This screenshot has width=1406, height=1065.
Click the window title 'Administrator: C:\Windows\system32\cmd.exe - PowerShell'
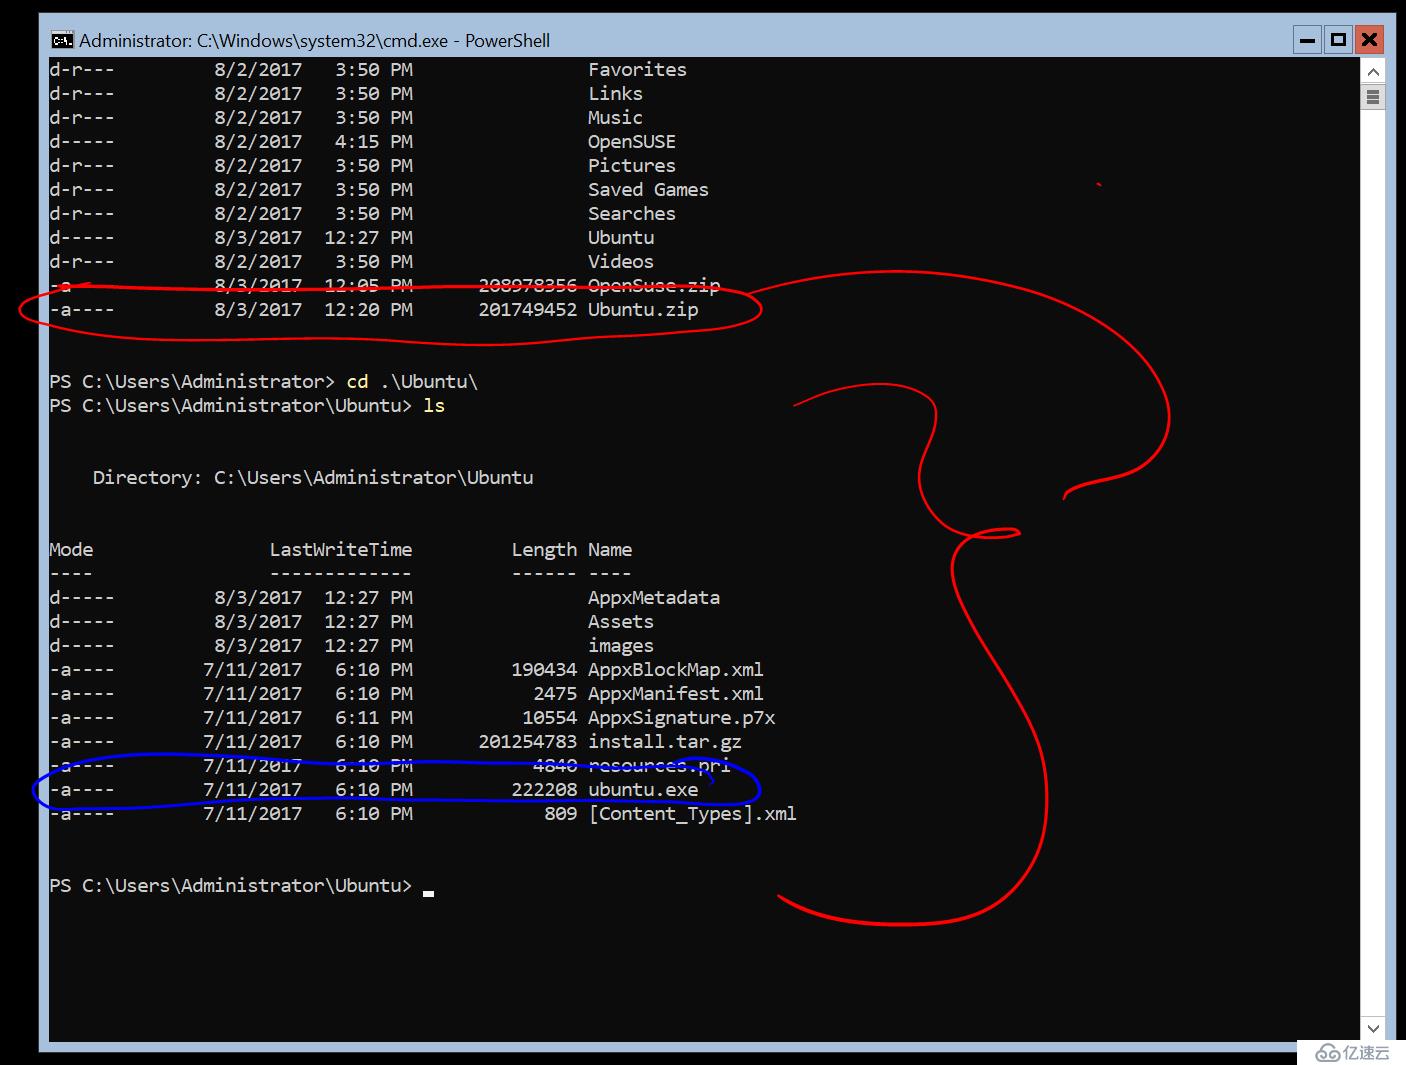(315, 41)
